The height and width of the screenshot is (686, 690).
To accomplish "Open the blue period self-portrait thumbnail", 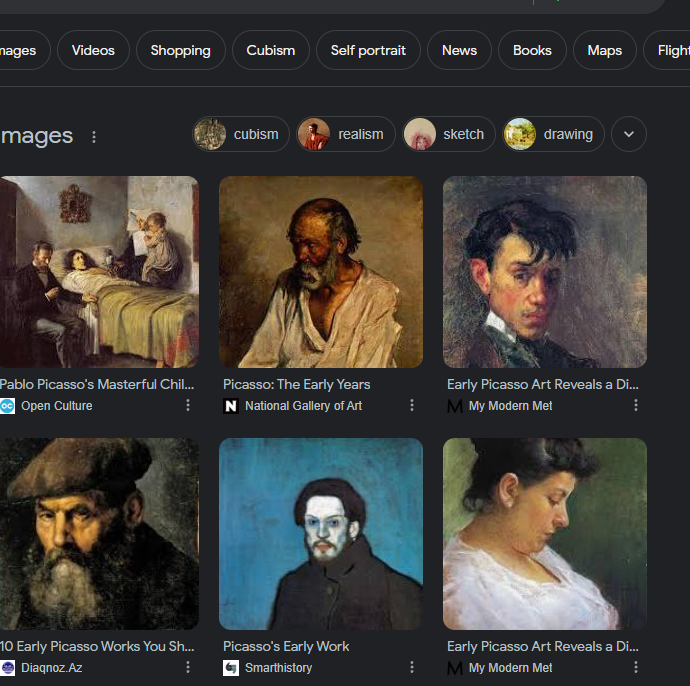I will click(321, 534).
